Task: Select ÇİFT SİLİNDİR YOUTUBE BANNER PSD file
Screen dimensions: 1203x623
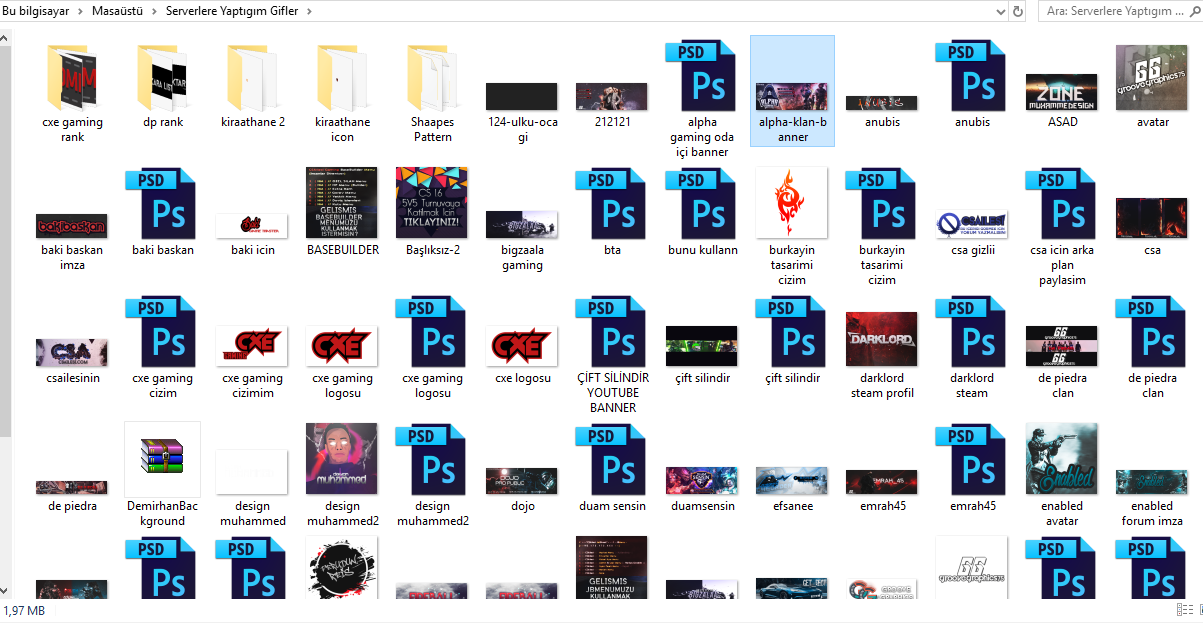Action: 612,332
